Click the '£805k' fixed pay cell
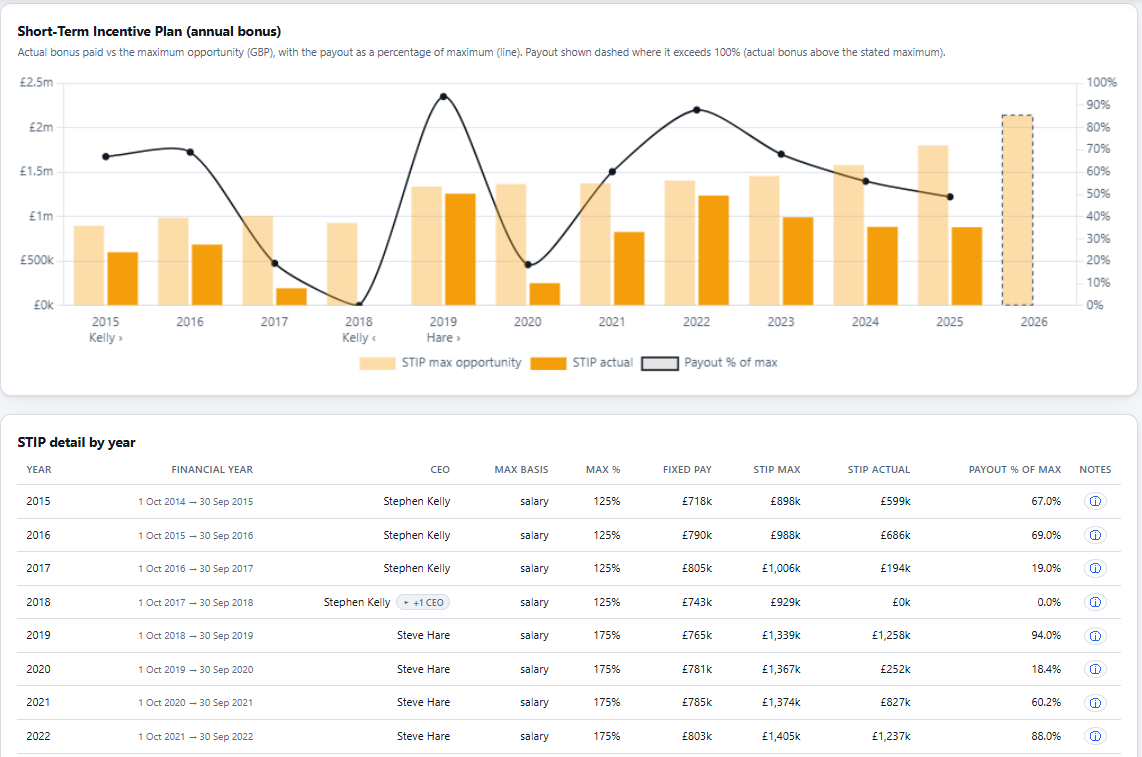Viewport: 1142px width, 757px height. (697, 568)
